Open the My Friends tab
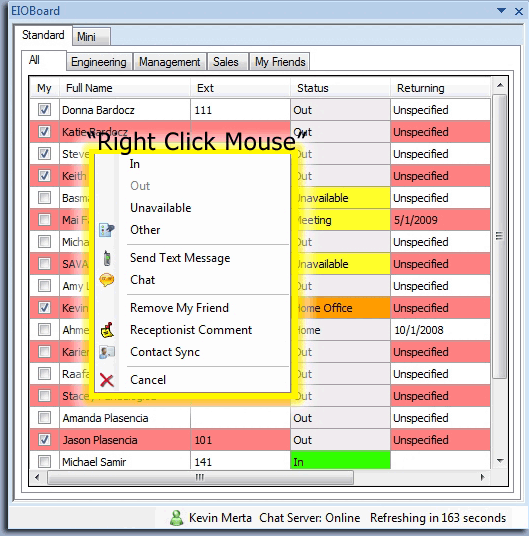Screen dimensions: 529x536 (280, 62)
